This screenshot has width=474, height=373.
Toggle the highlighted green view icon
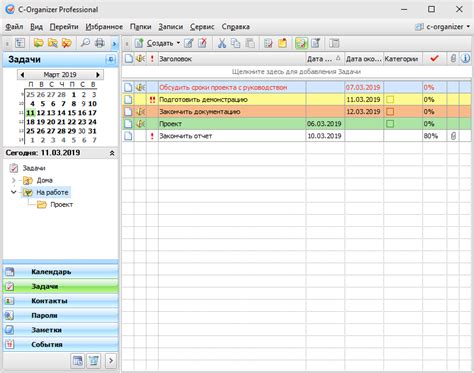click(x=301, y=43)
